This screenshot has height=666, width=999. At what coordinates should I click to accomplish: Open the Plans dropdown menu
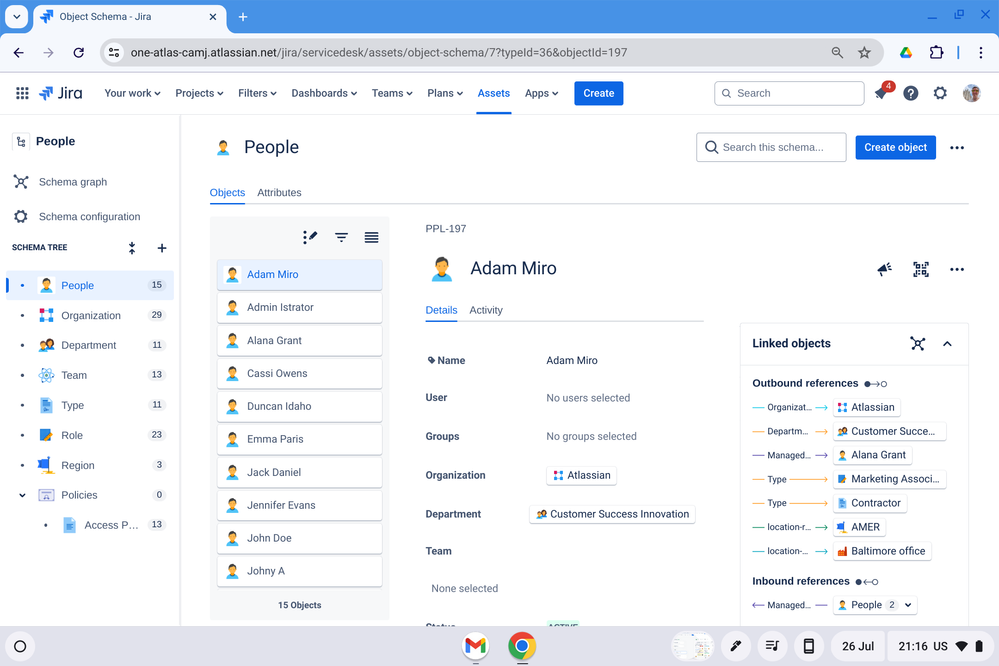pyautogui.click(x=445, y=93)
